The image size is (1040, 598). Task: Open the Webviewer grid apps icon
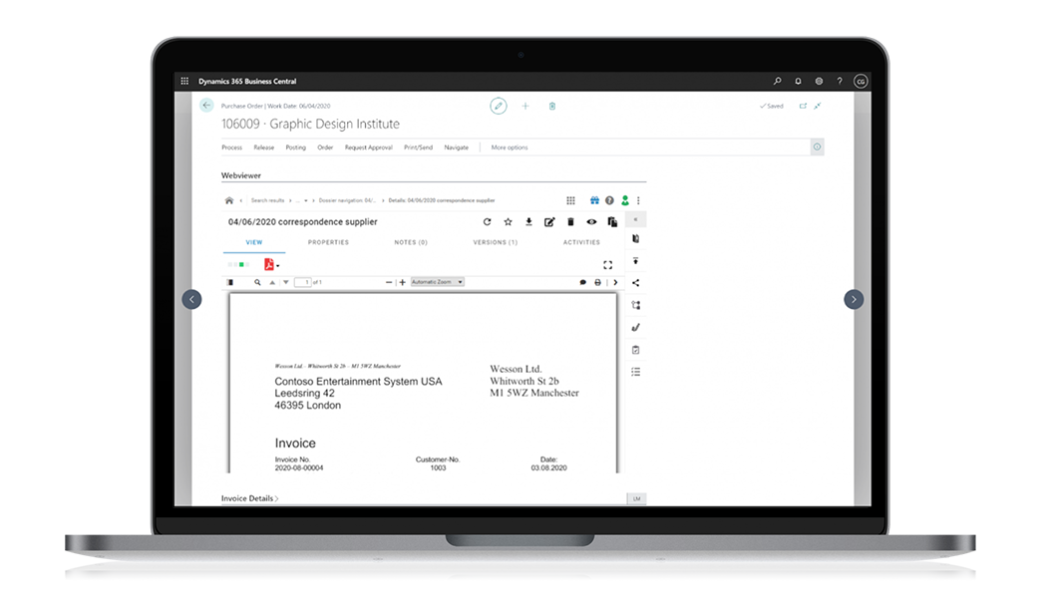(570, 200)
